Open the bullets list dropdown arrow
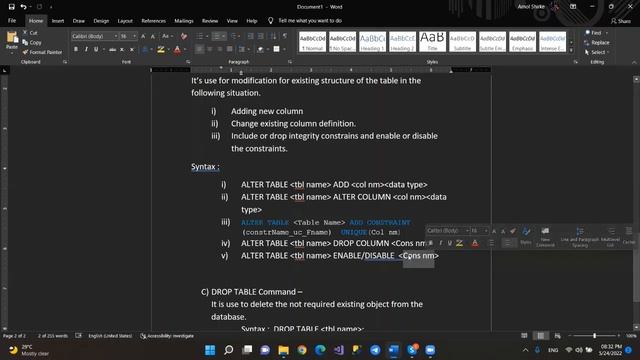The width and height of the screenshot is (640, 360). click(207, 36)
